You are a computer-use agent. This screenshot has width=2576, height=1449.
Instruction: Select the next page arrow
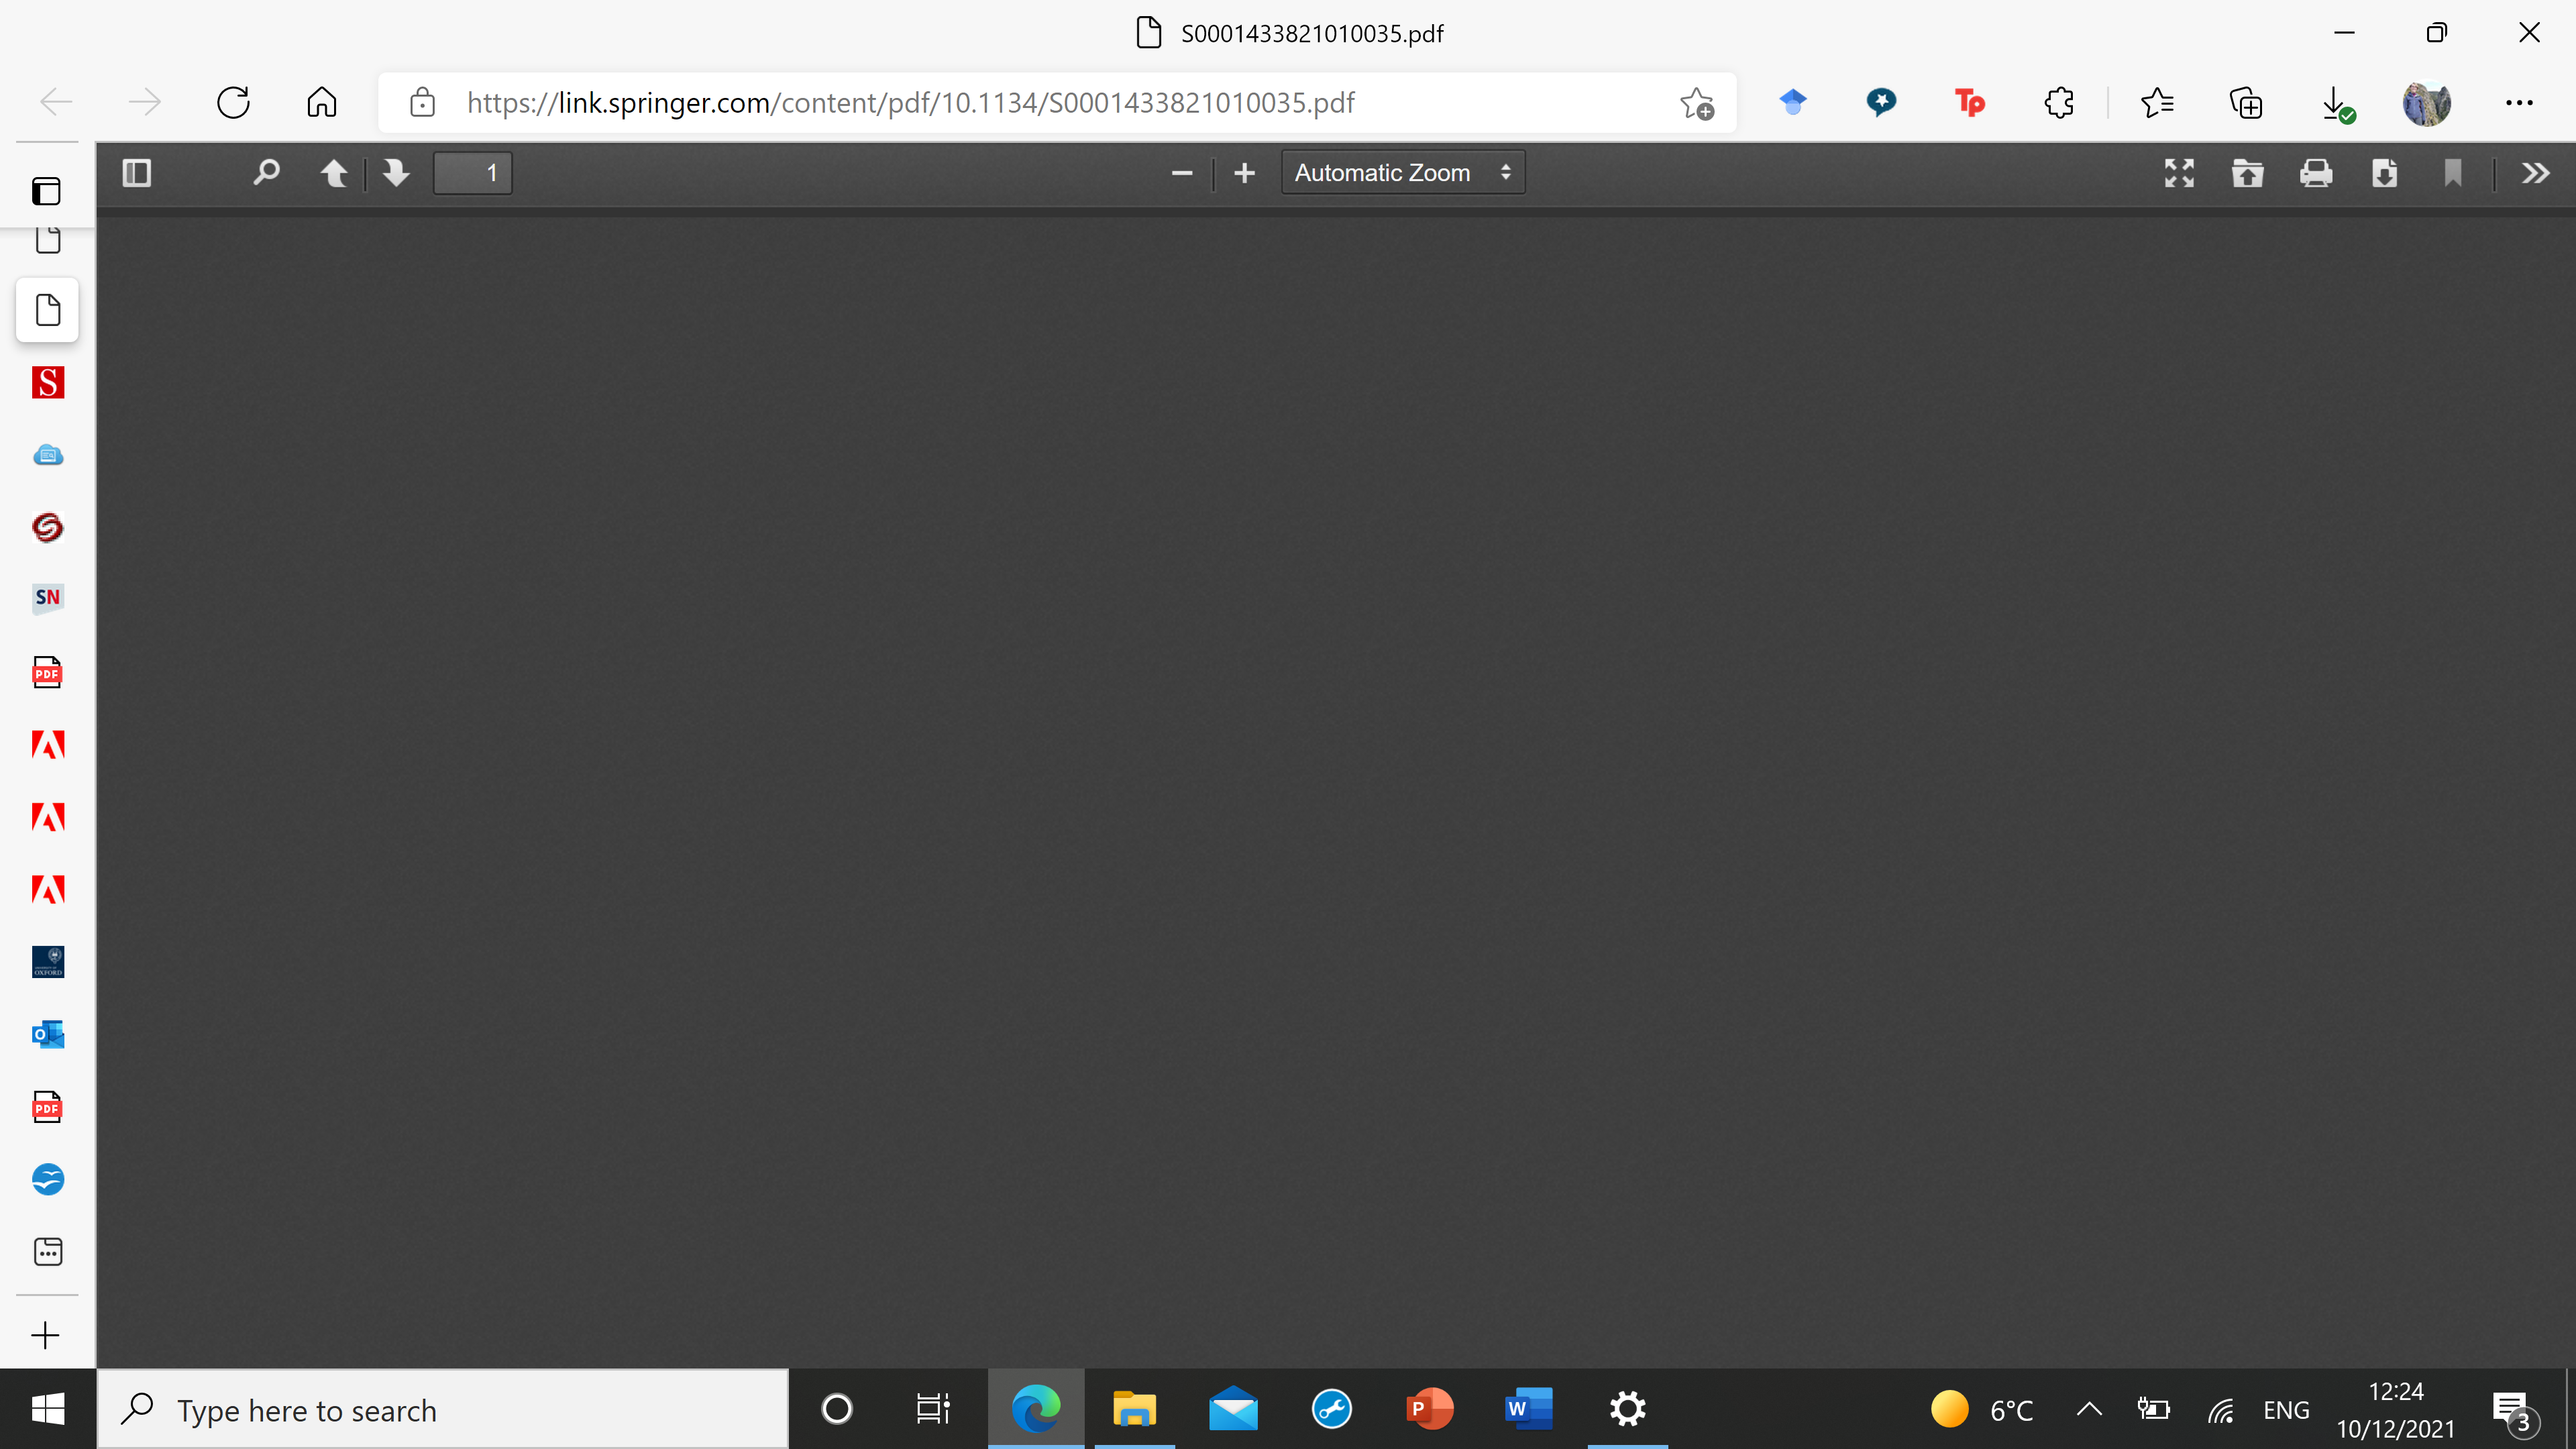[396, 172]
